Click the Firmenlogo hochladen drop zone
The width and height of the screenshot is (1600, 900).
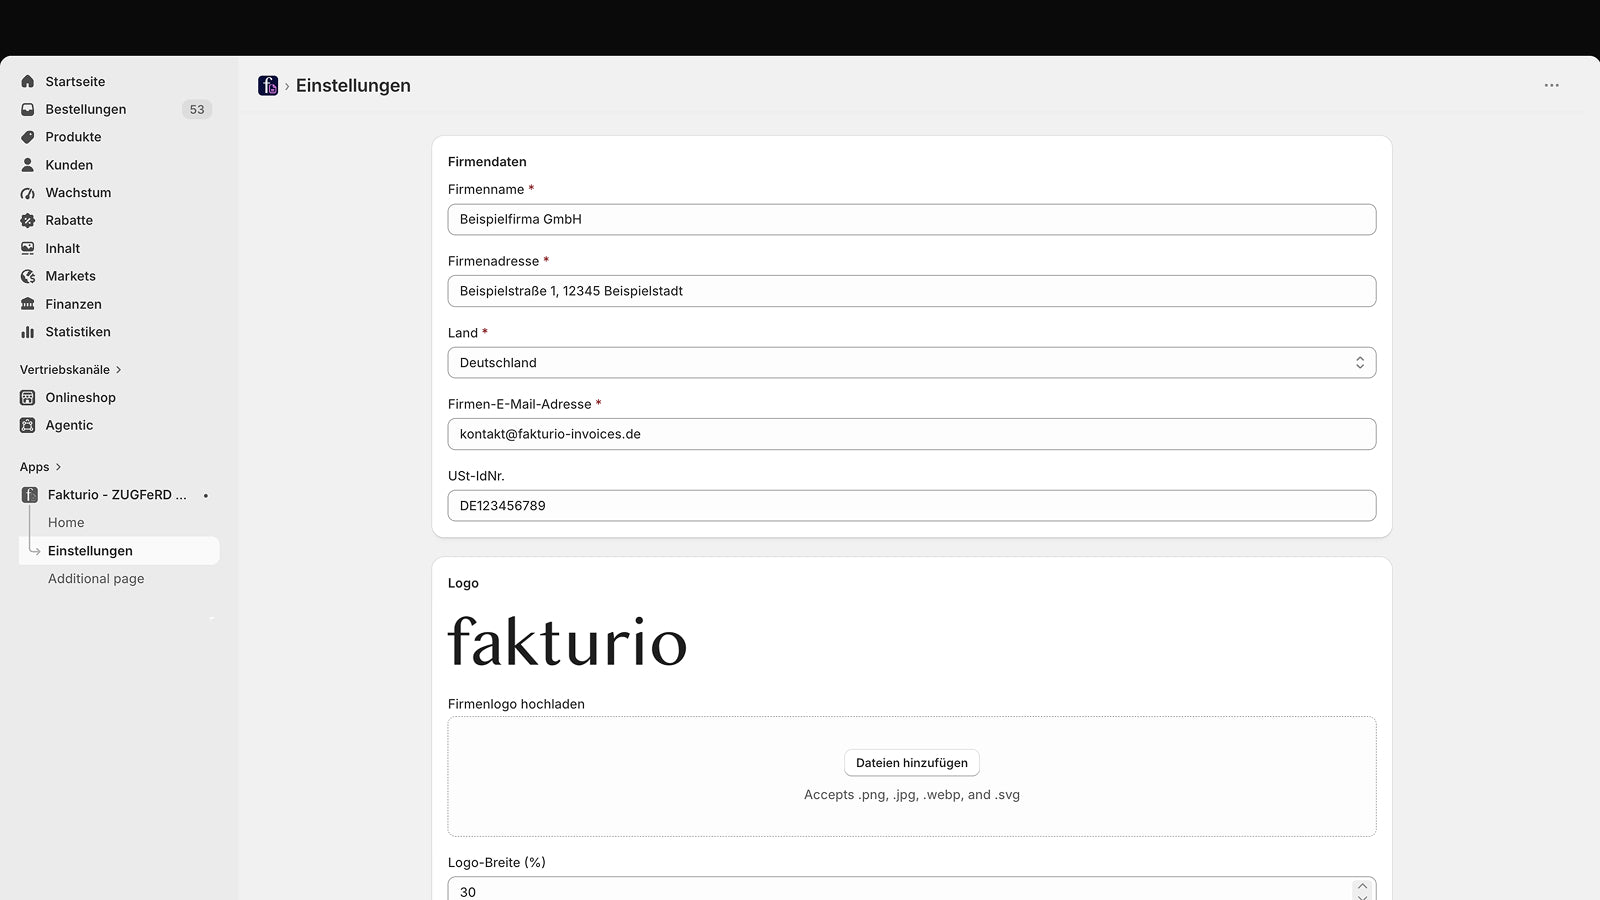coord(912,776)
